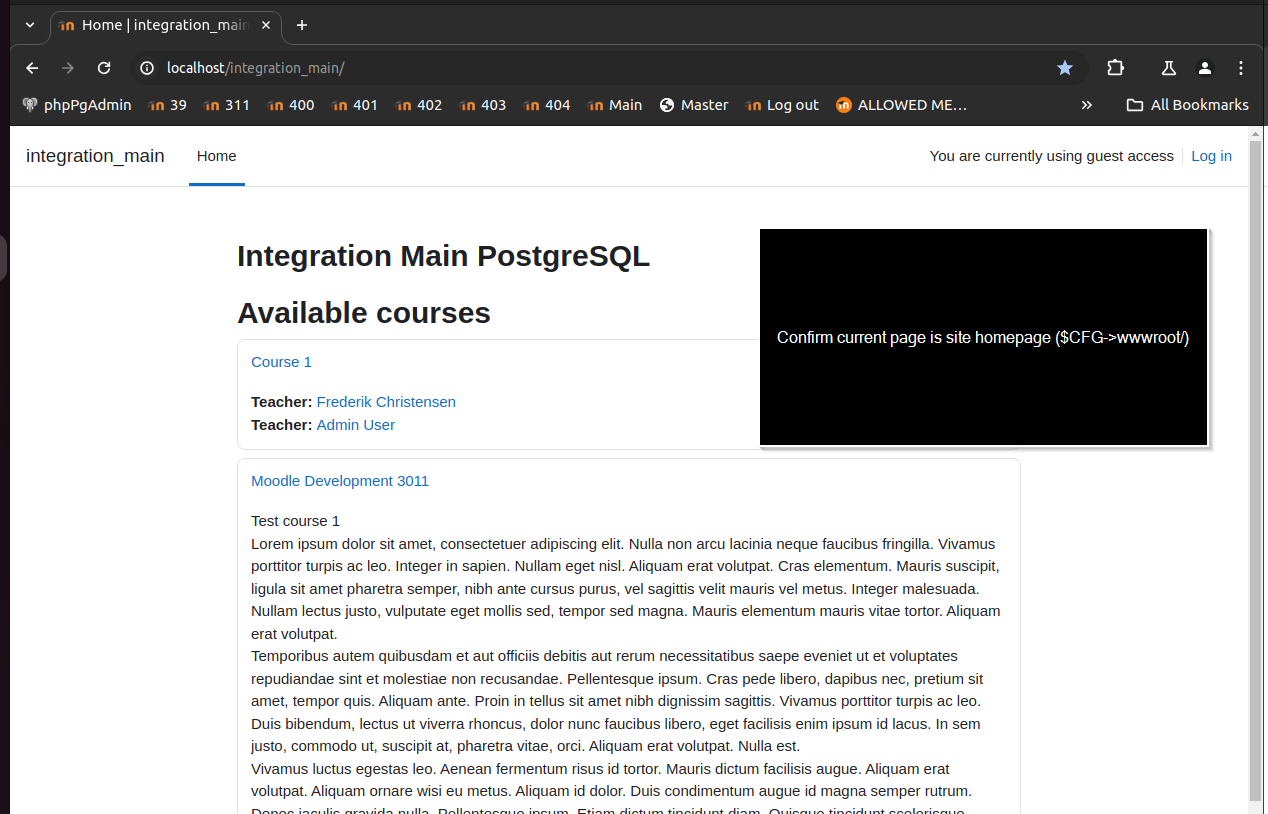The image size is (1268, 814).
Task: Open the Main bookmark
Action: (x=614, y=104)
